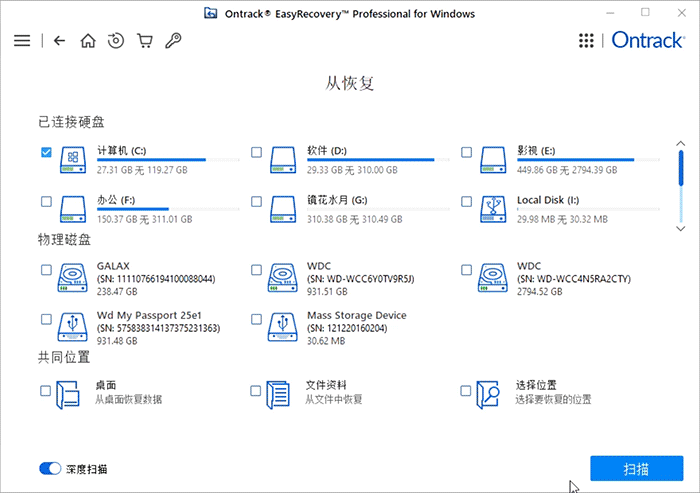Open the hamburger menu
700x493 pixels.
pyautogui.click(x=22, y=41)
